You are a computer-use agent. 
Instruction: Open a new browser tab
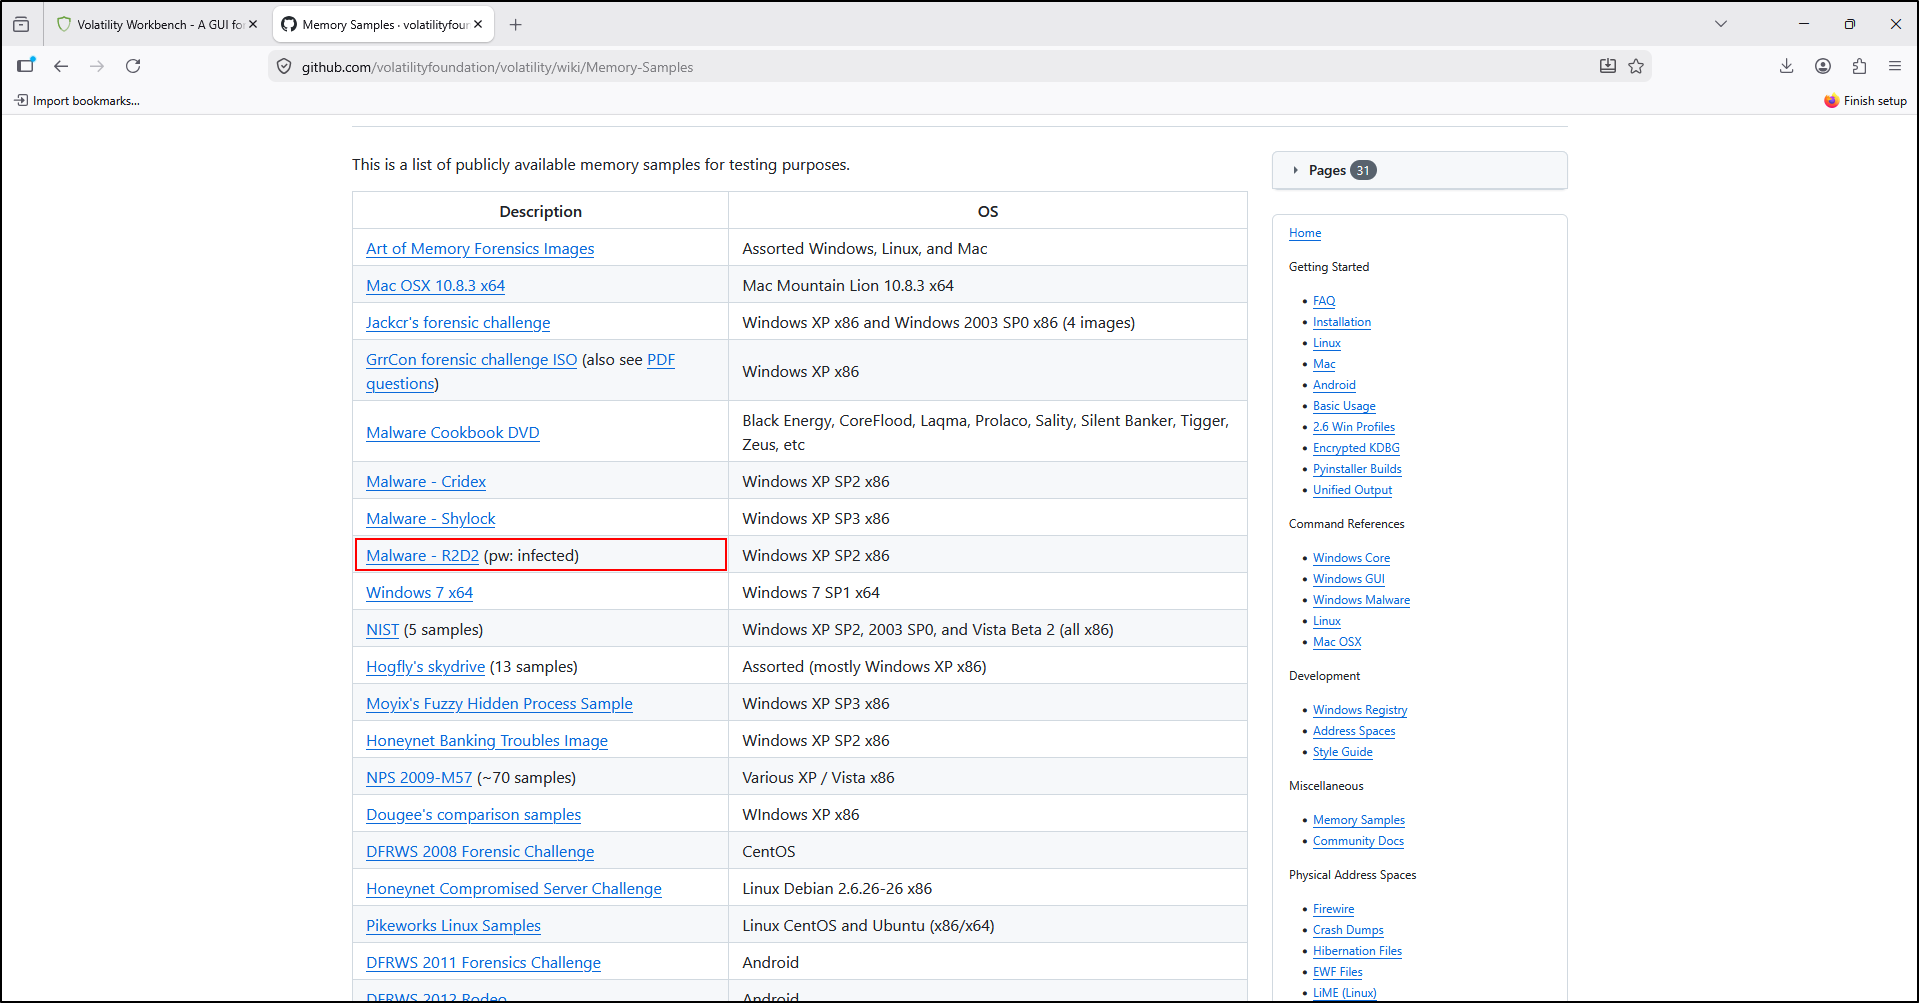tap(515, 24)
